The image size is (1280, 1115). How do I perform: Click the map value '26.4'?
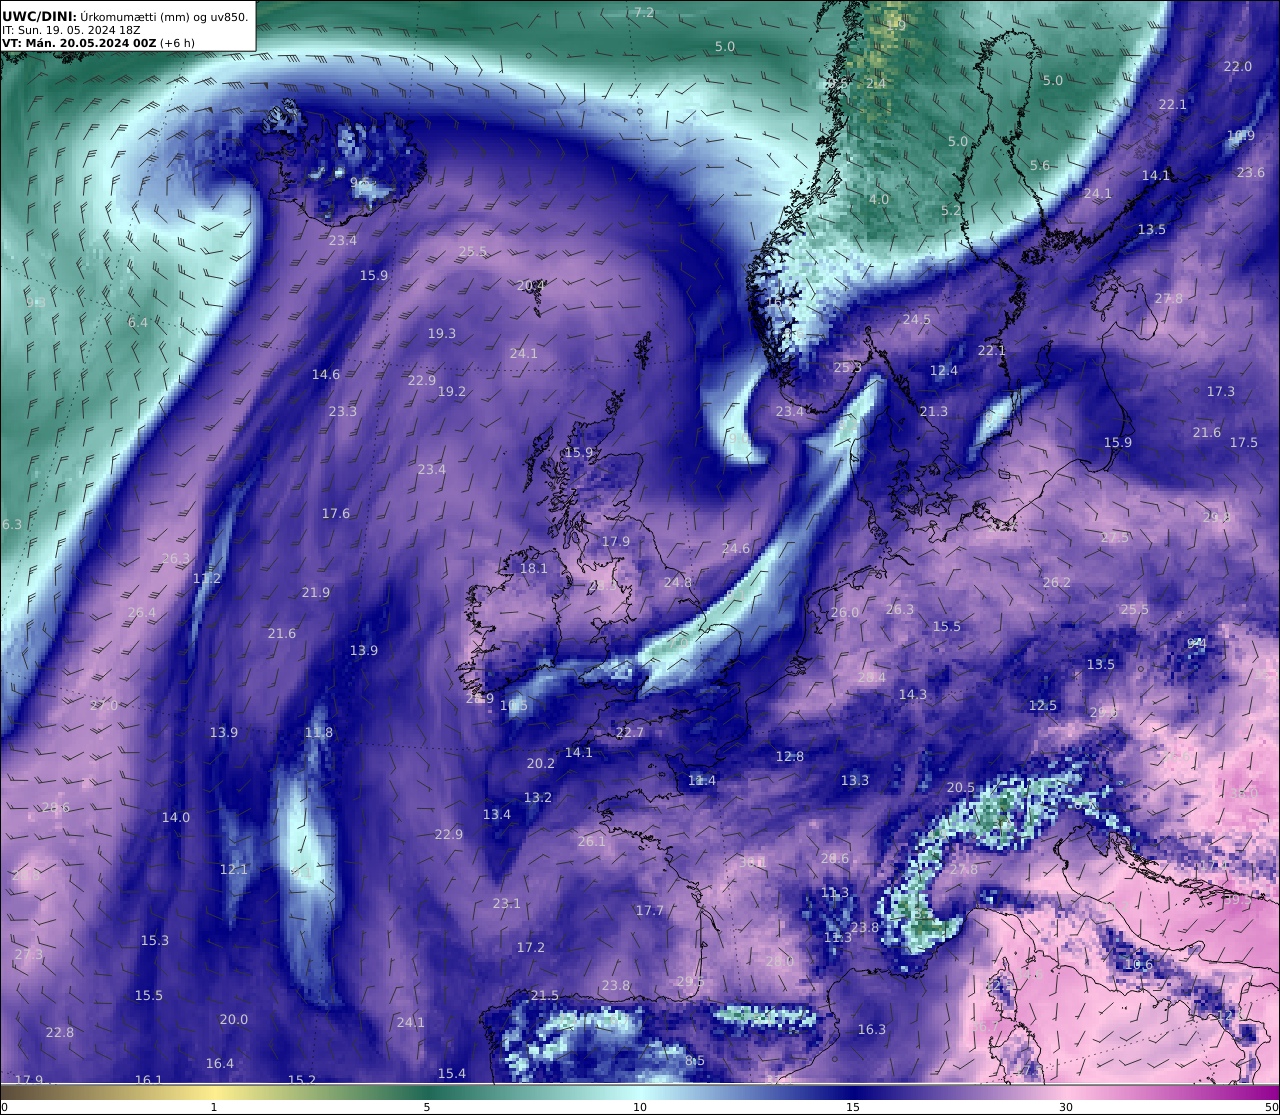click(x=142, y=613)
